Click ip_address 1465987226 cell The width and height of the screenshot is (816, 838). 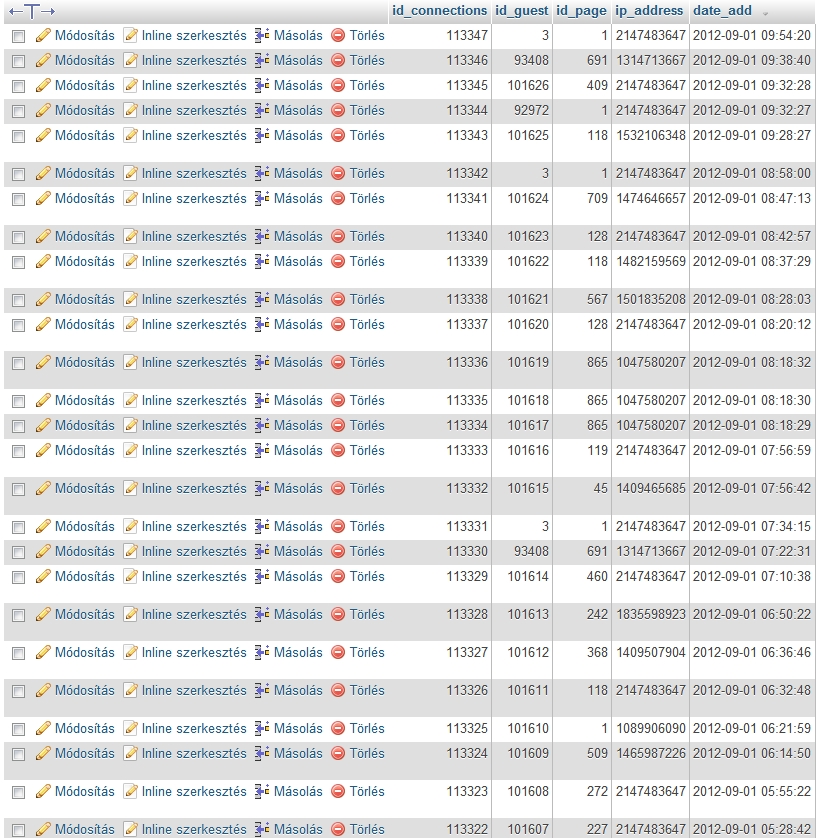[650, 754]
